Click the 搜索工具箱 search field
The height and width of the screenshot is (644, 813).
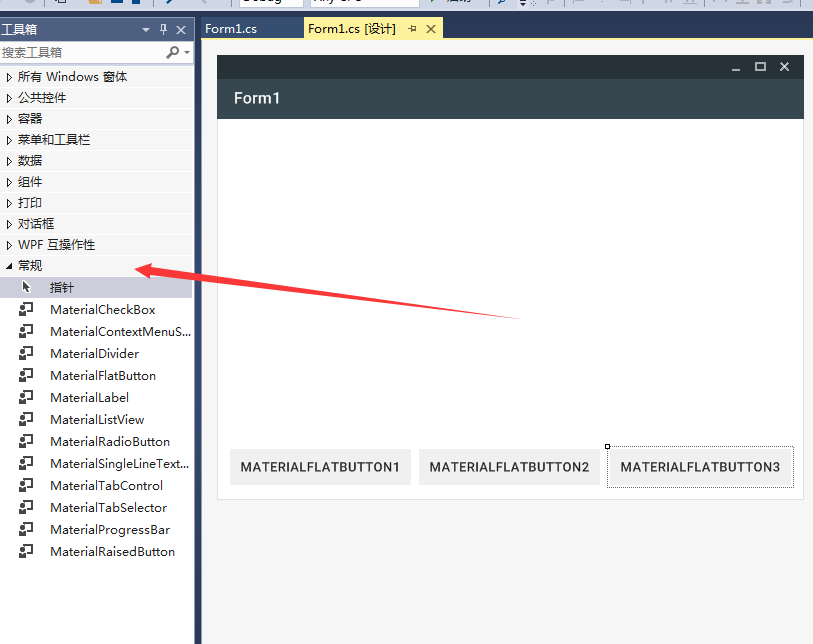(83, 52)
